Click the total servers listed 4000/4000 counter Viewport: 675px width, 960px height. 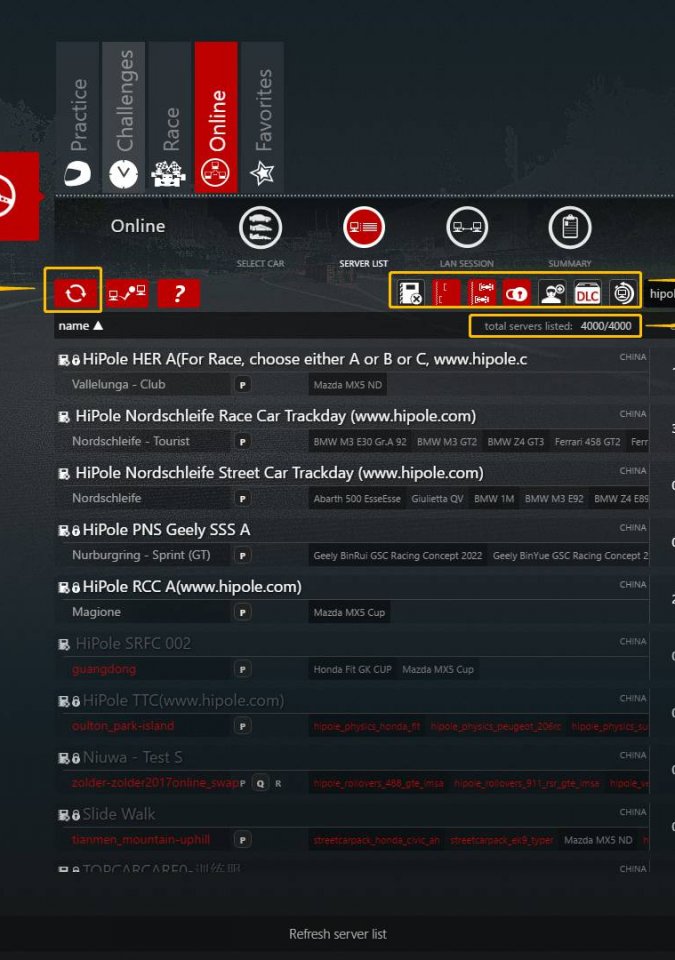556,326
